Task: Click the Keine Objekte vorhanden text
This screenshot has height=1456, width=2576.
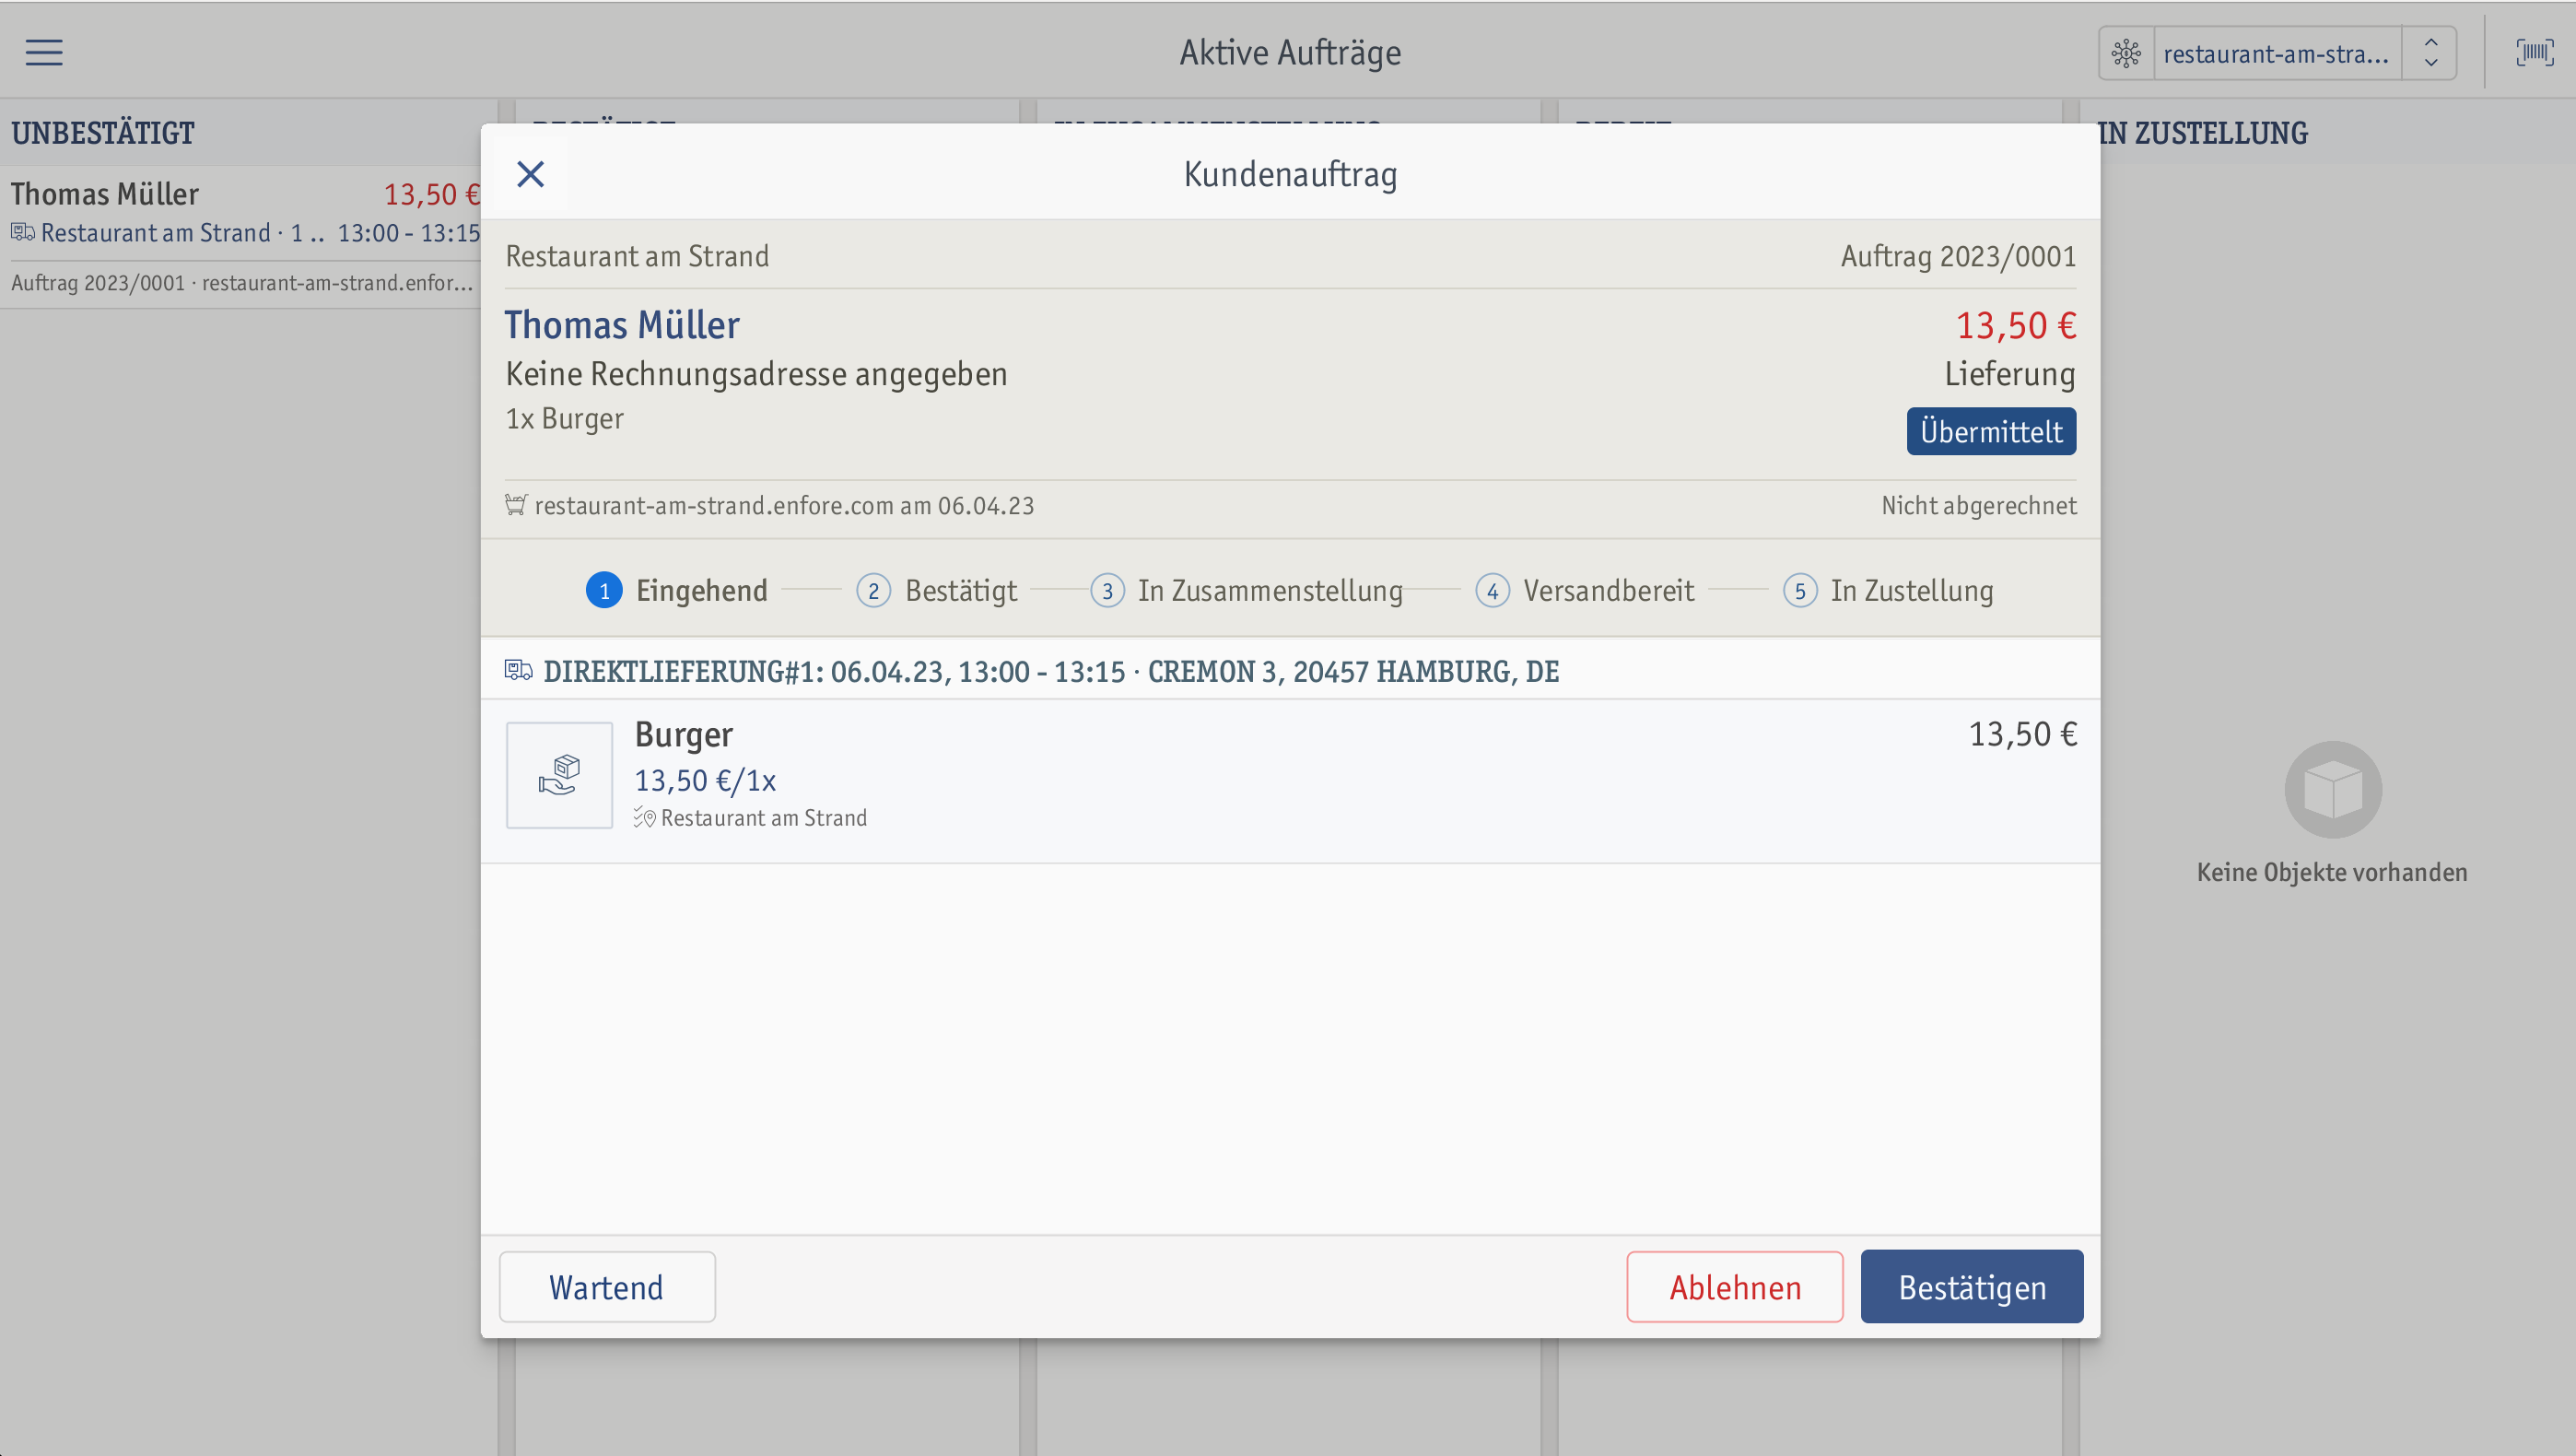Action: coord(2332,872)
